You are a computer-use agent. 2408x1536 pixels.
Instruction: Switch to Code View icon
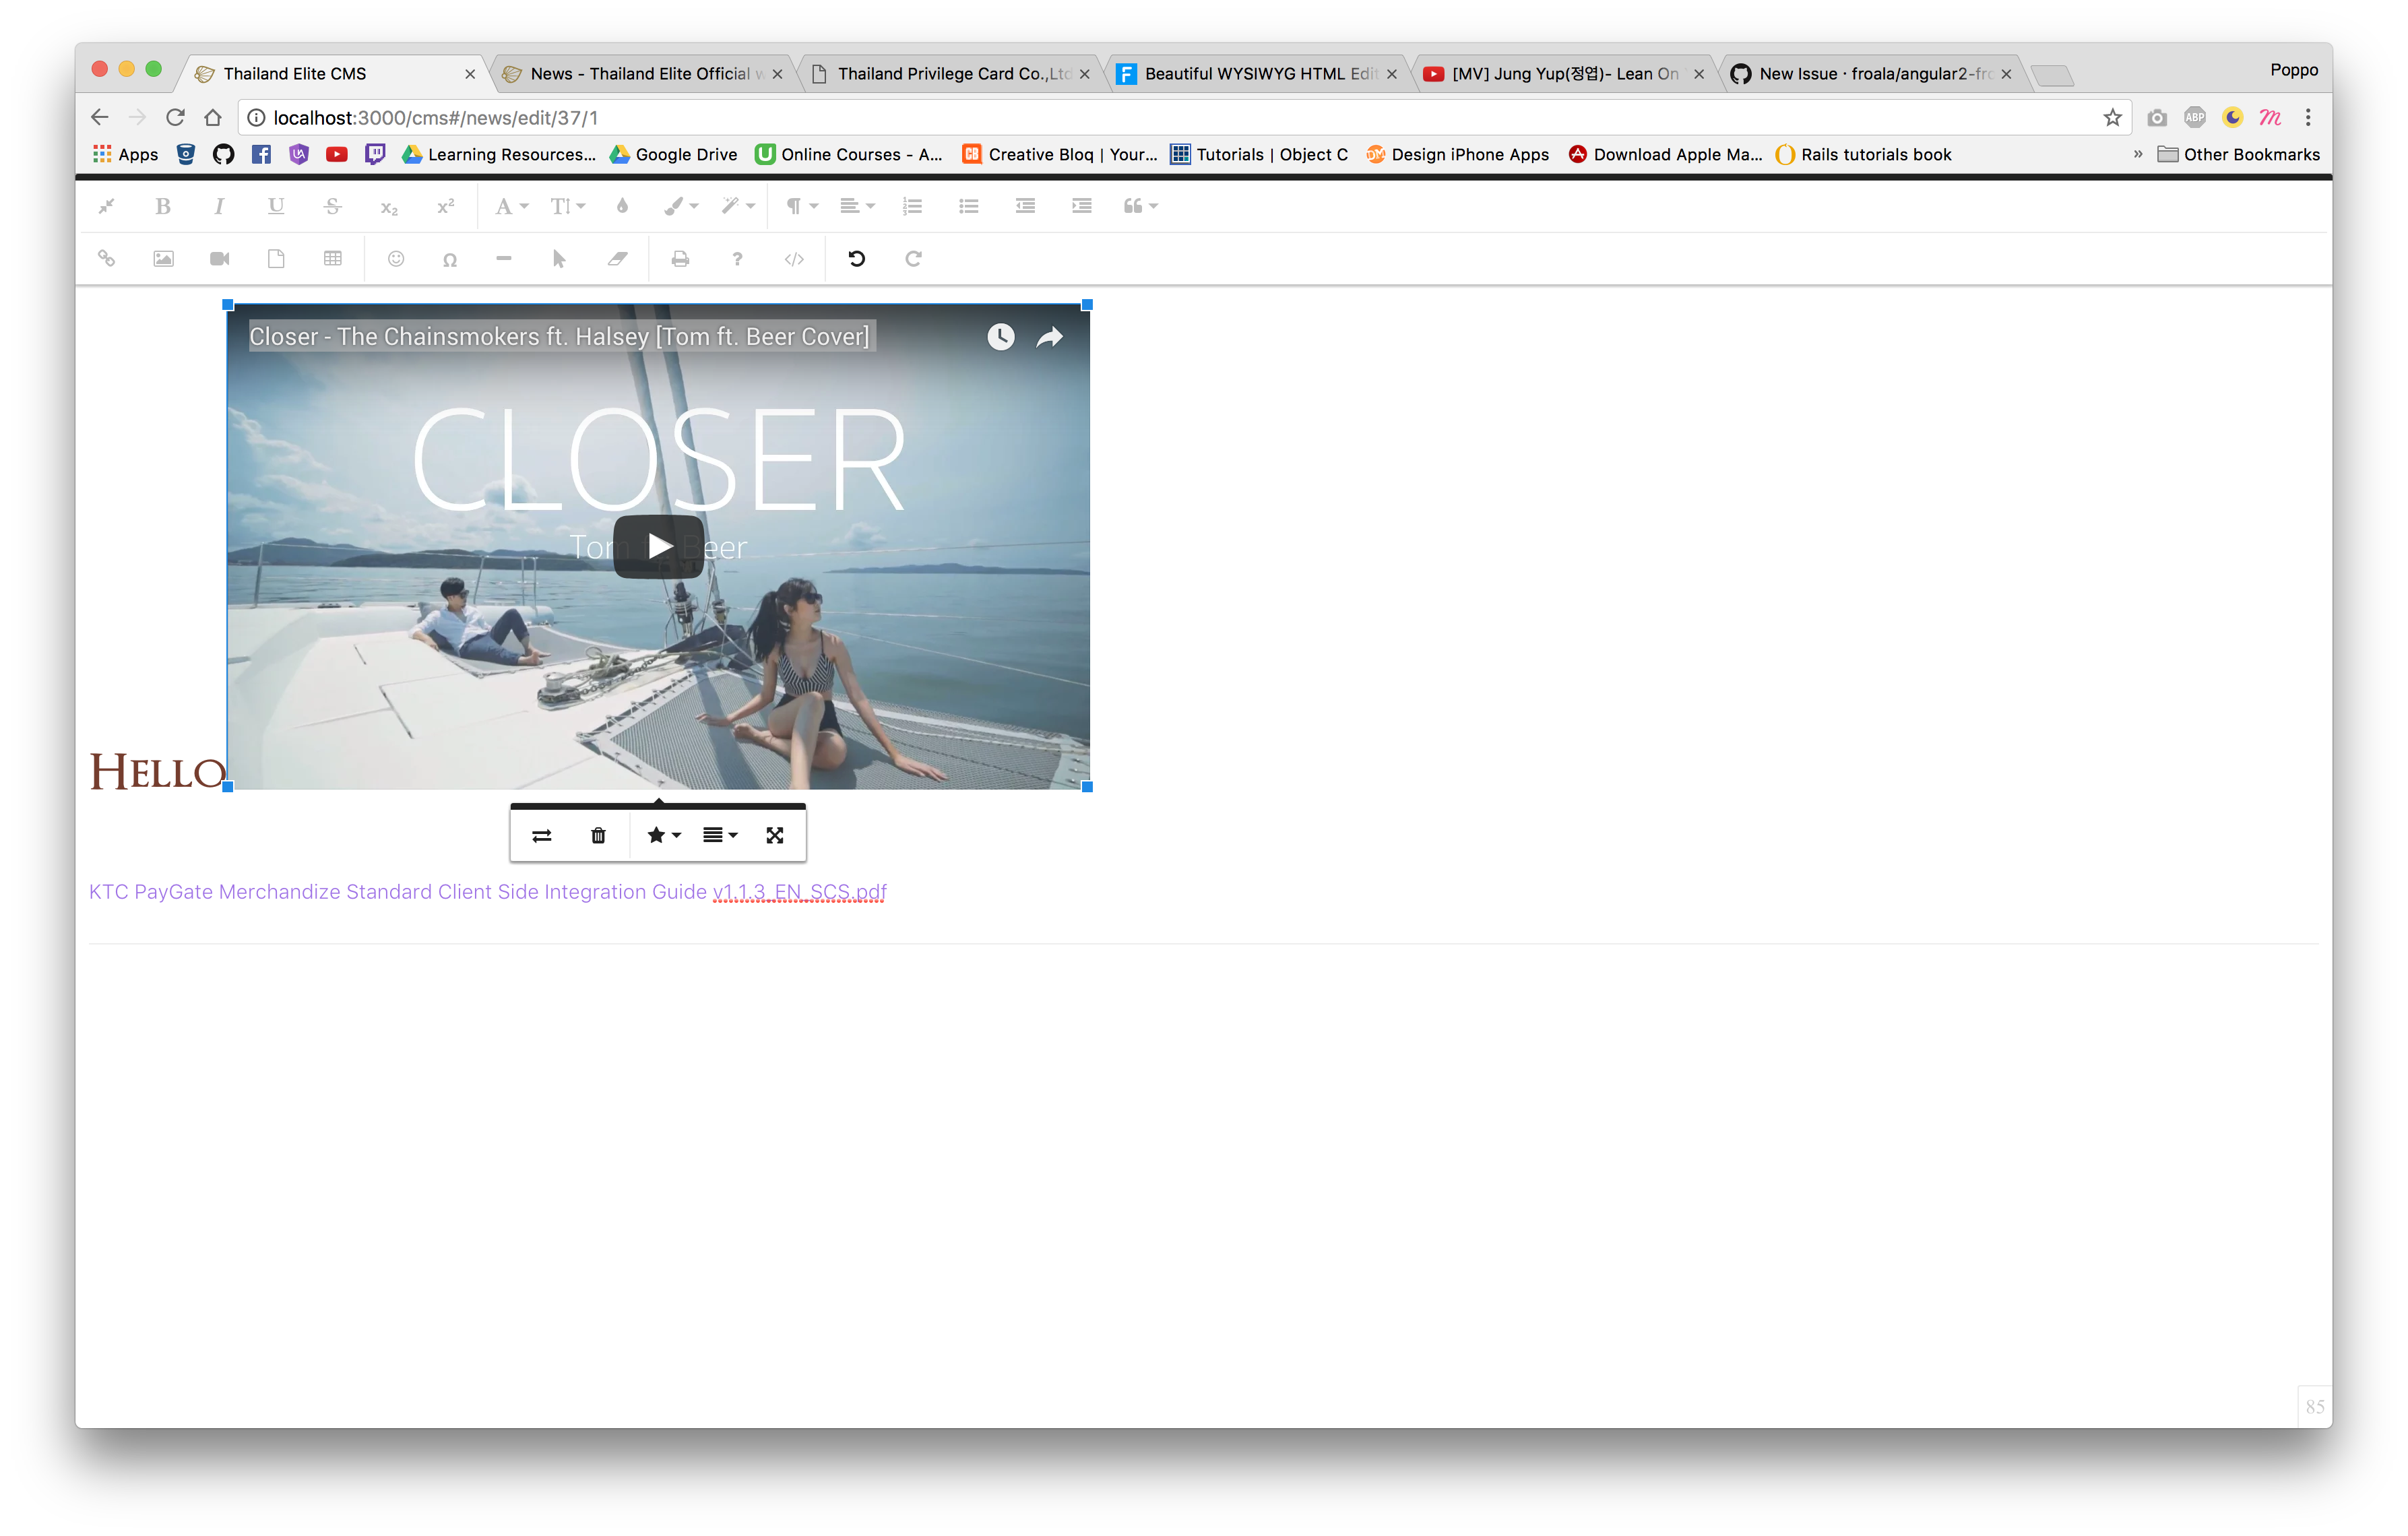pyautogui.click(x=794, y=259)
